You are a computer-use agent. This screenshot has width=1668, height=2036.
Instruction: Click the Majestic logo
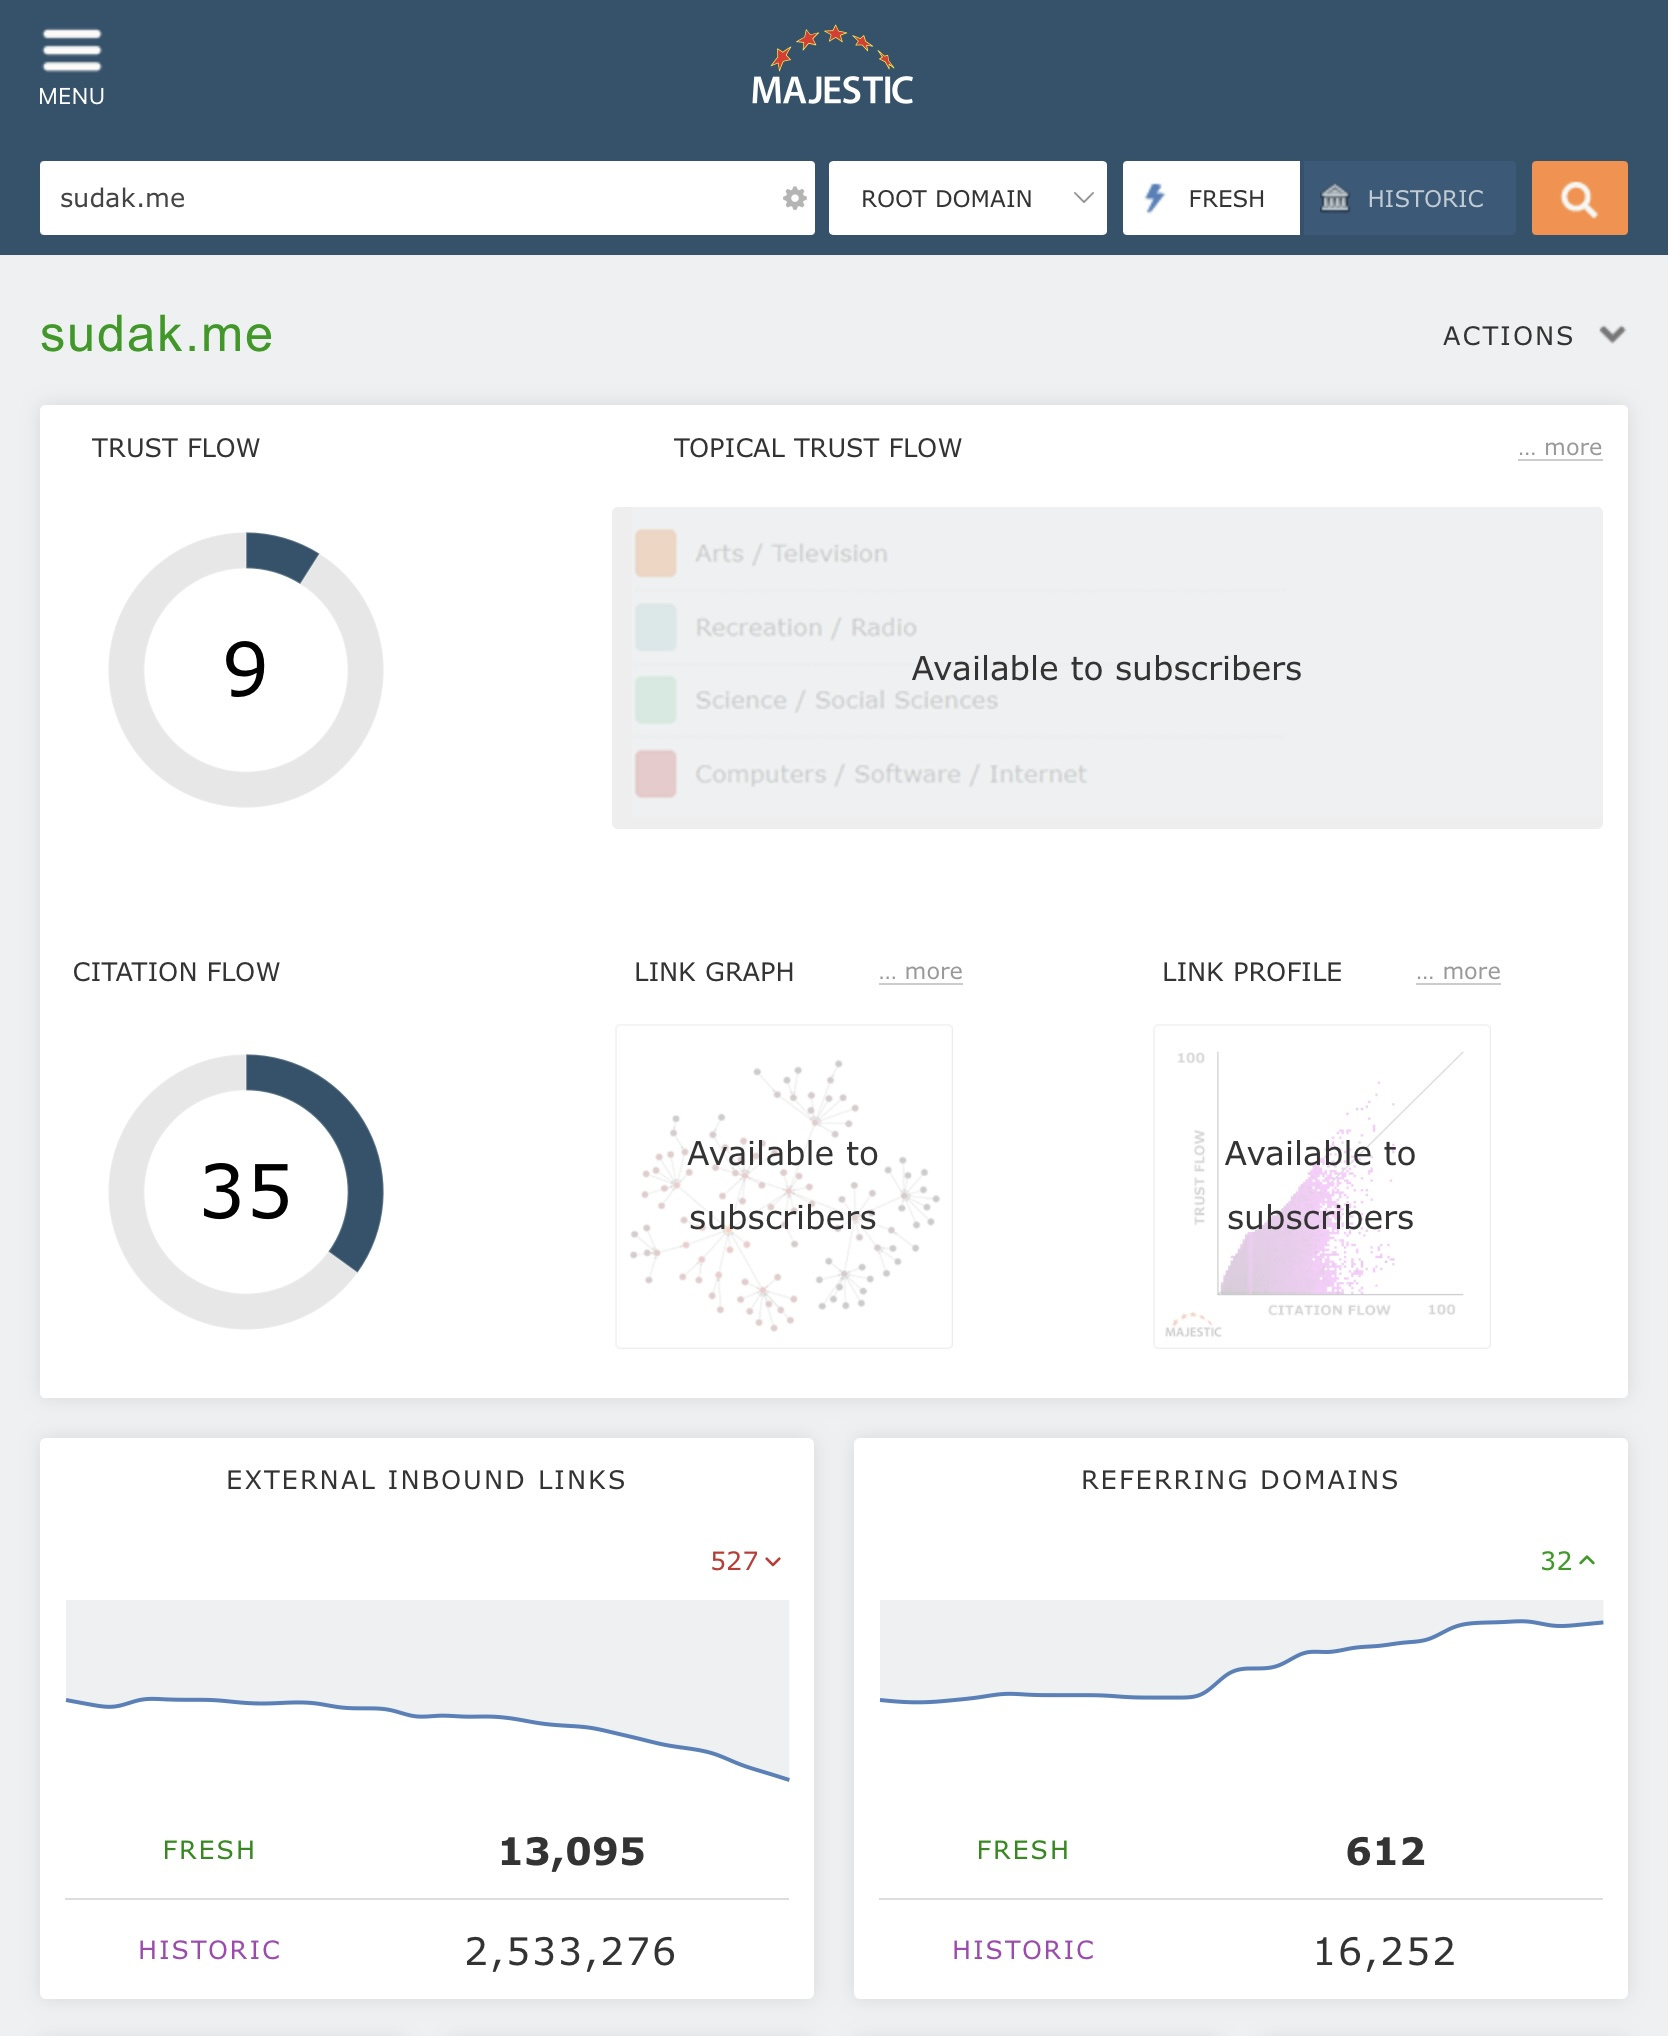tap(832, 67)
